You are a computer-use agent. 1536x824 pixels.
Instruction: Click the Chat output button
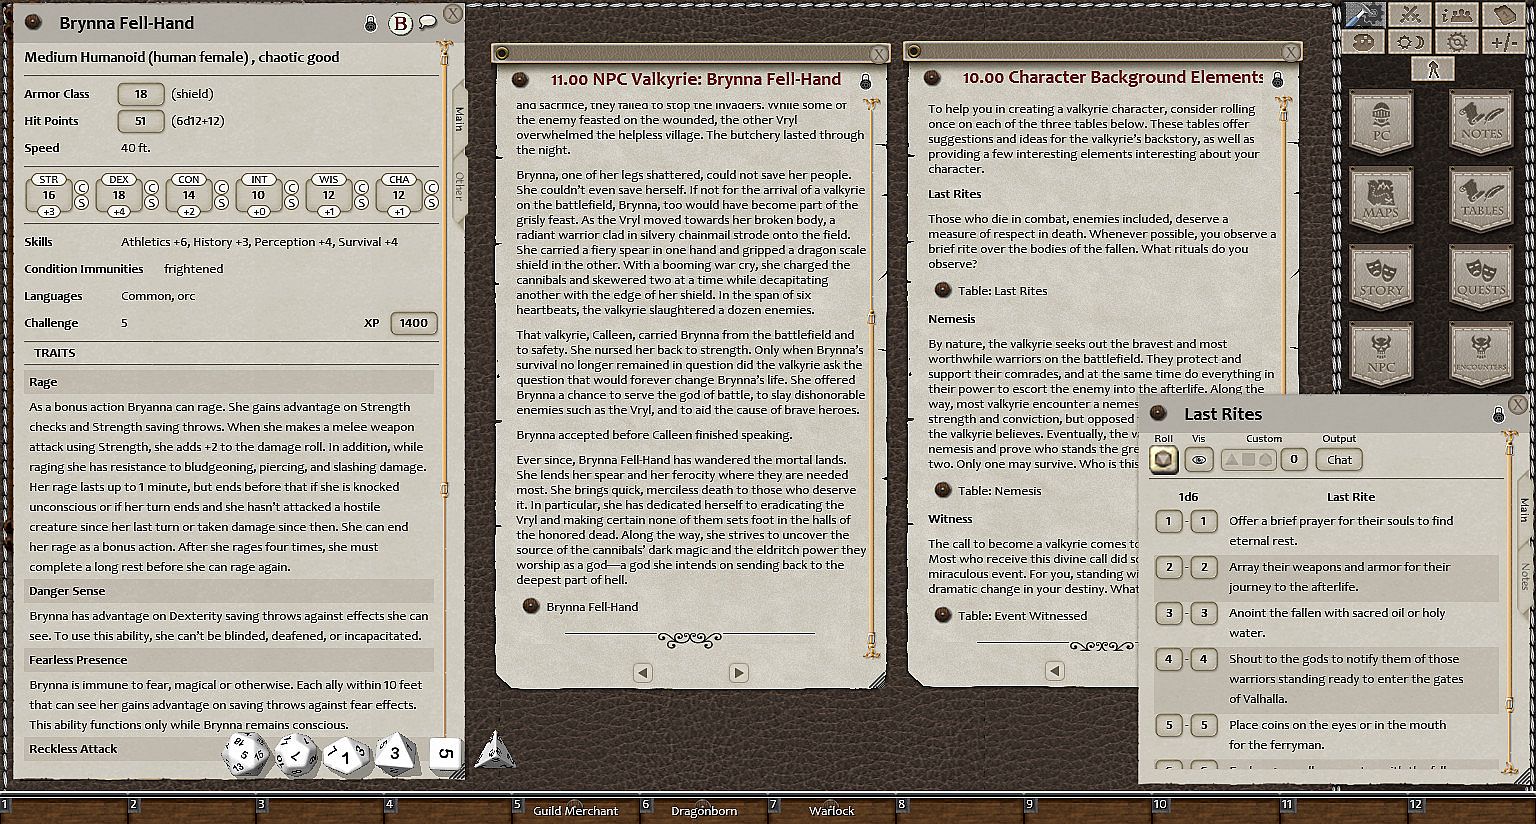tap(1340, 460)
